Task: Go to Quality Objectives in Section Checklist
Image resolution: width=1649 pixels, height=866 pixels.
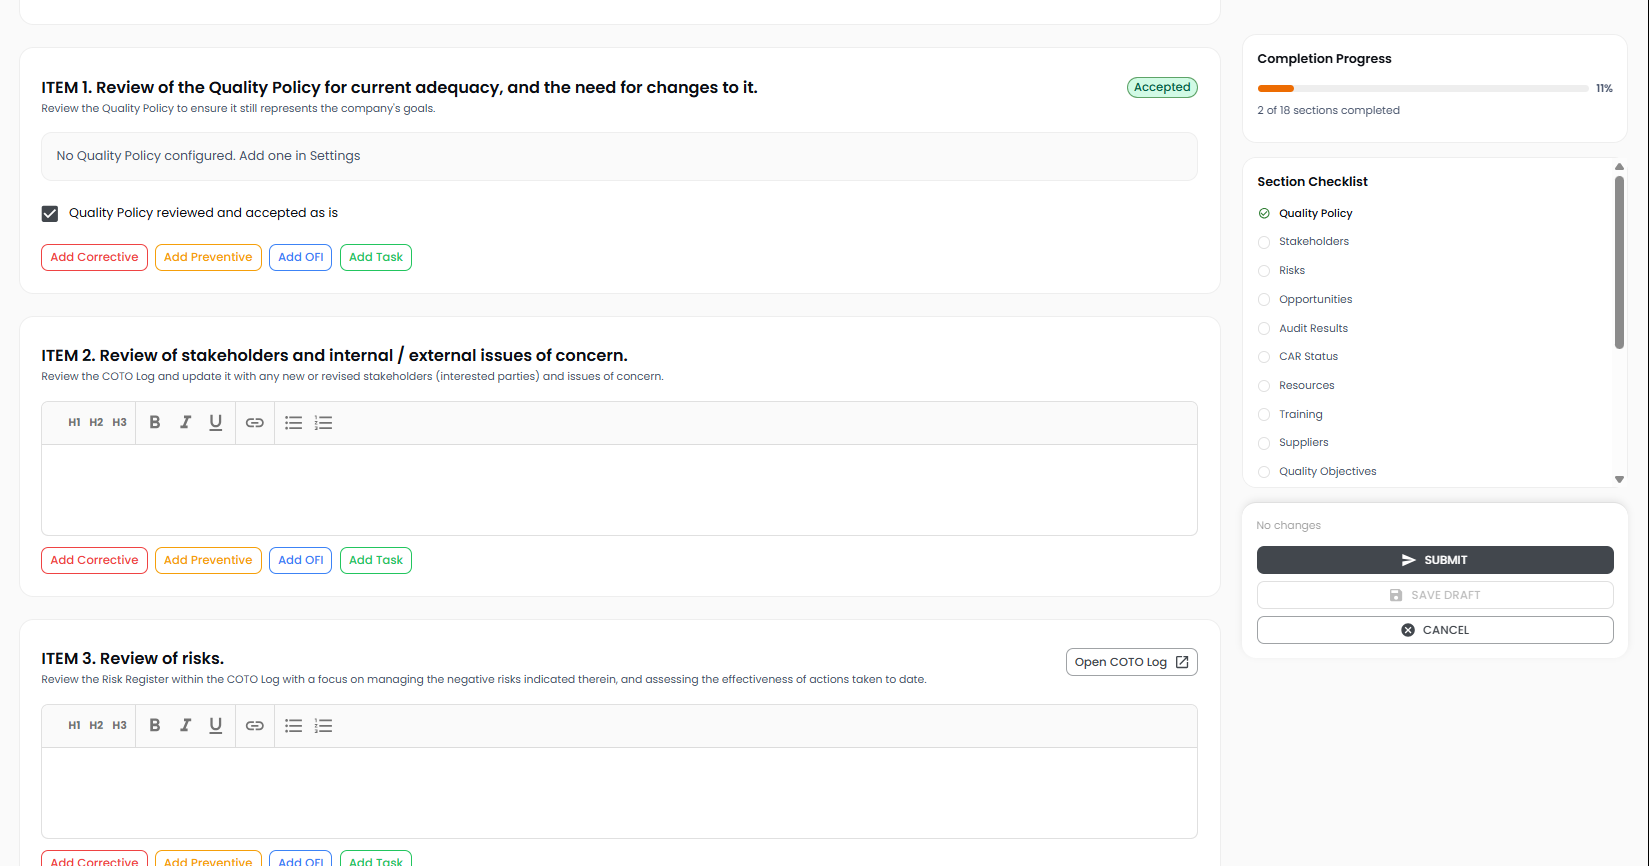Action: [x=1327, y=472]
